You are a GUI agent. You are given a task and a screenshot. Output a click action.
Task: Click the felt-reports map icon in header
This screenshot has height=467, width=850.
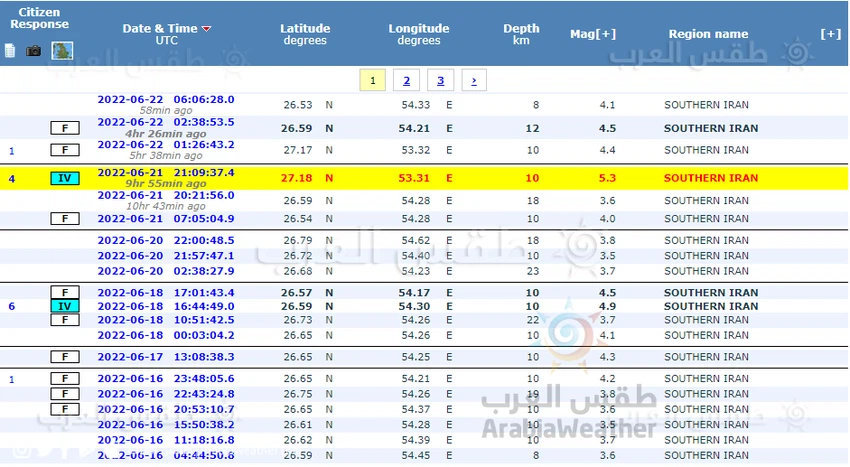pos(62,50)
